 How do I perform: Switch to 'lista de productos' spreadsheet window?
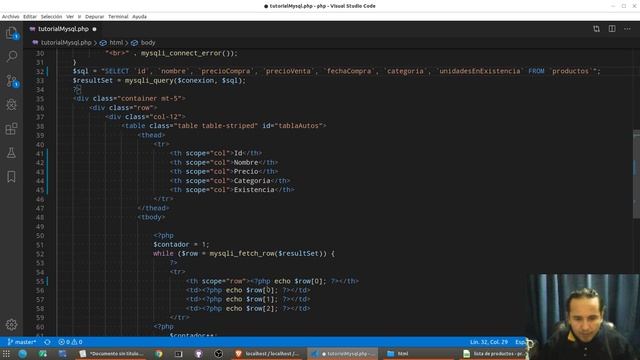coord(494,354)
